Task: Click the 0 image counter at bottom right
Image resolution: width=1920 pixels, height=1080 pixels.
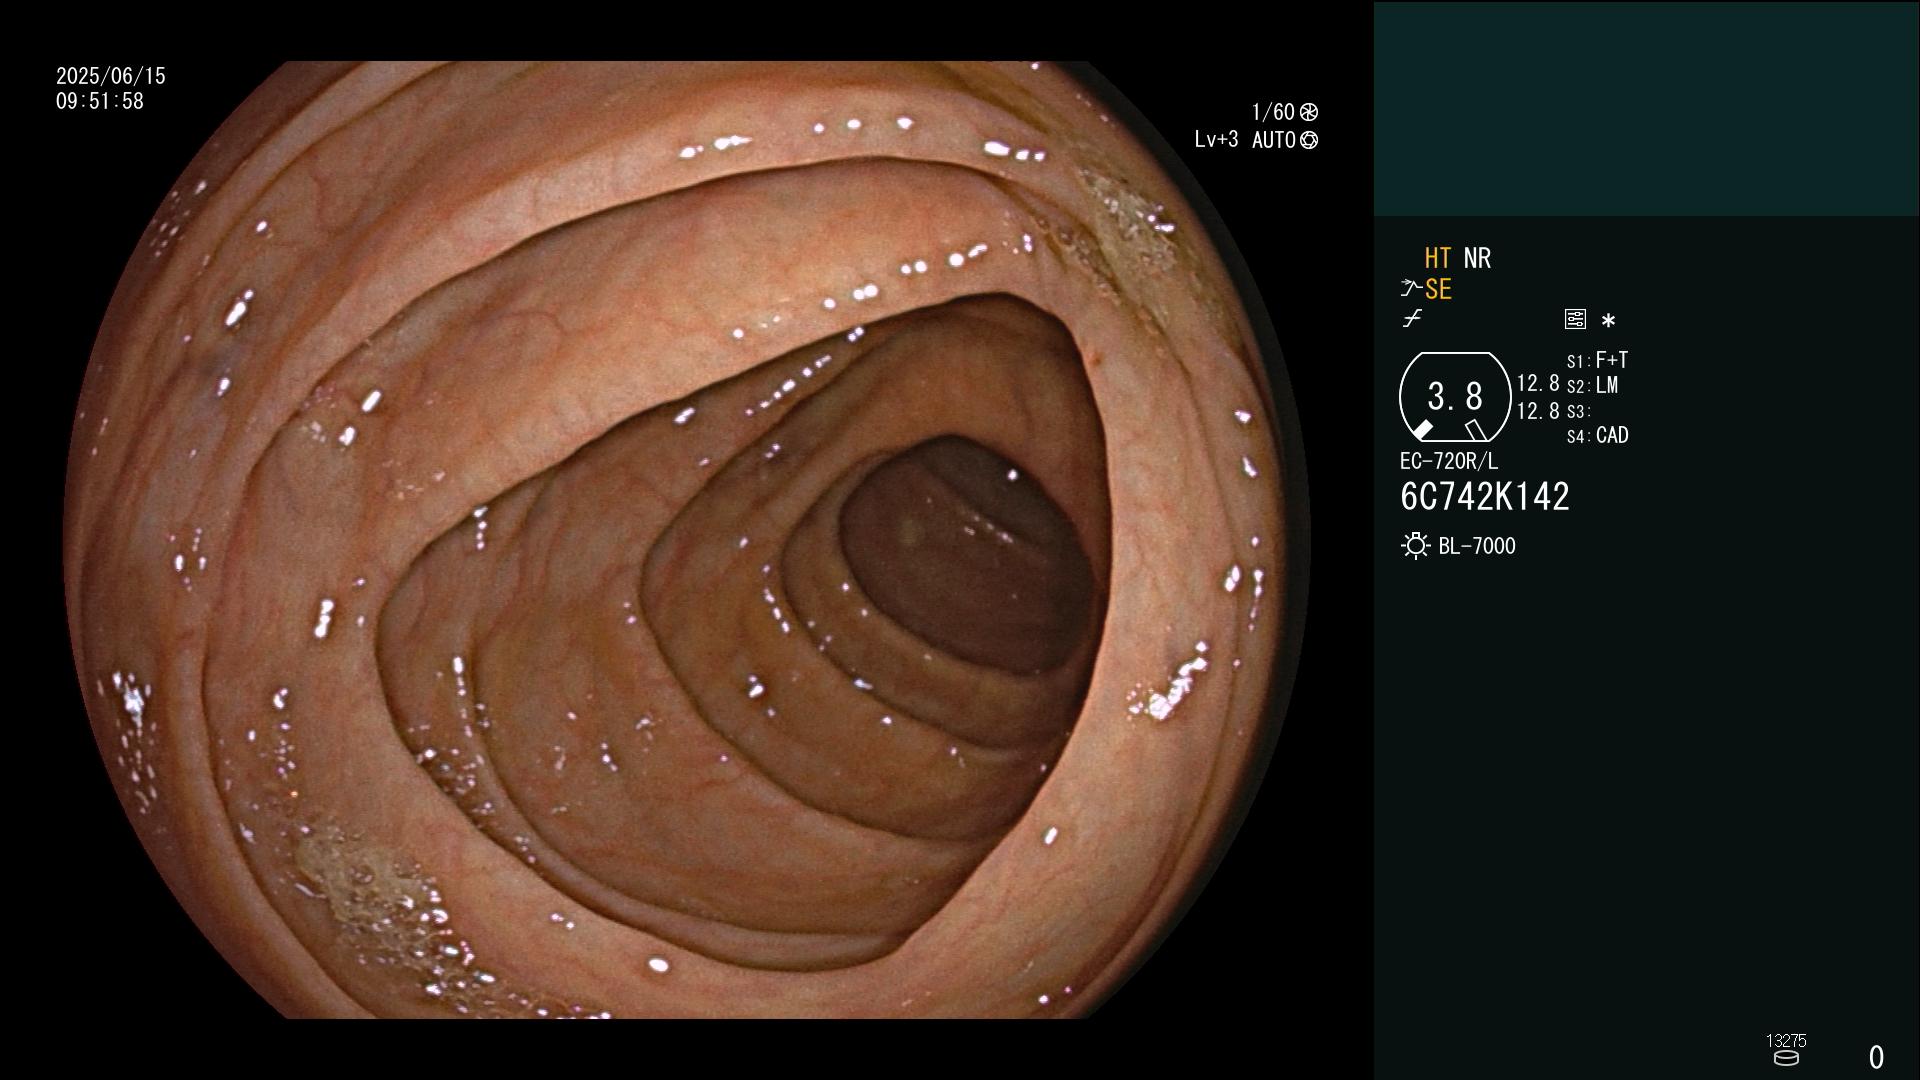Action: (x=1876, y=1057)
